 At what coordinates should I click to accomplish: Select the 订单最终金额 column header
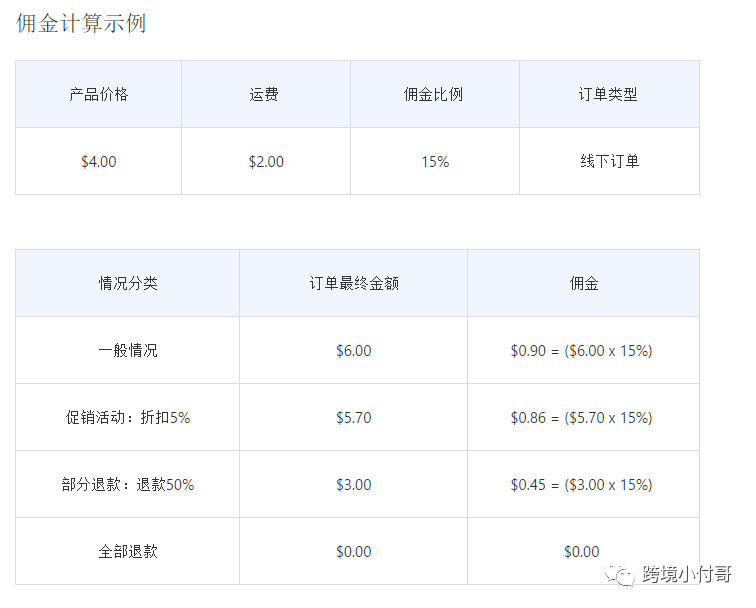click(x=353, y=284)
